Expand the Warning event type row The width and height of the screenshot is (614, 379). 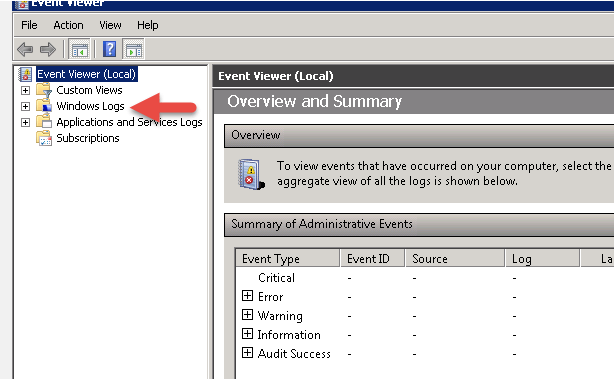(247, 314)
